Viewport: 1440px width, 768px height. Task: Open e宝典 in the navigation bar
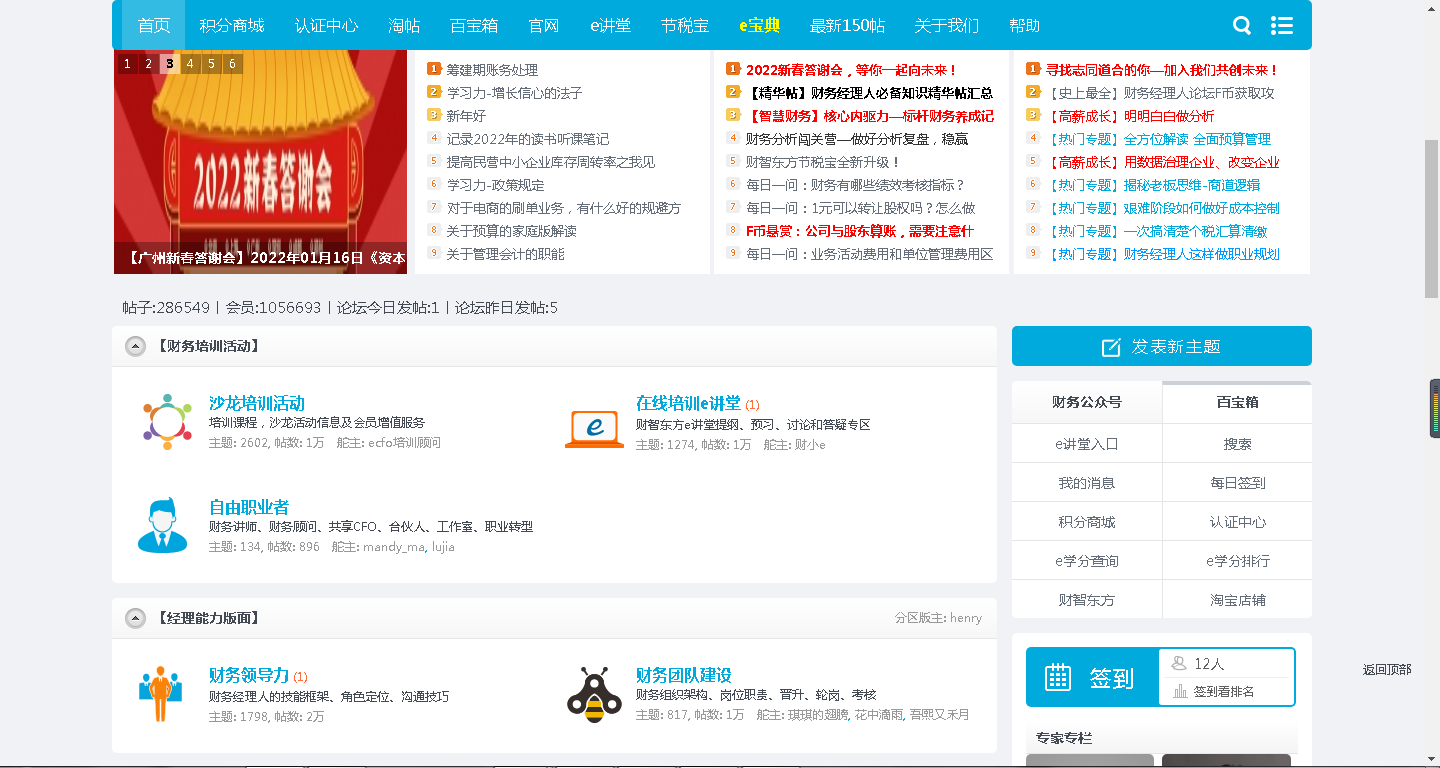click(759, 26)
